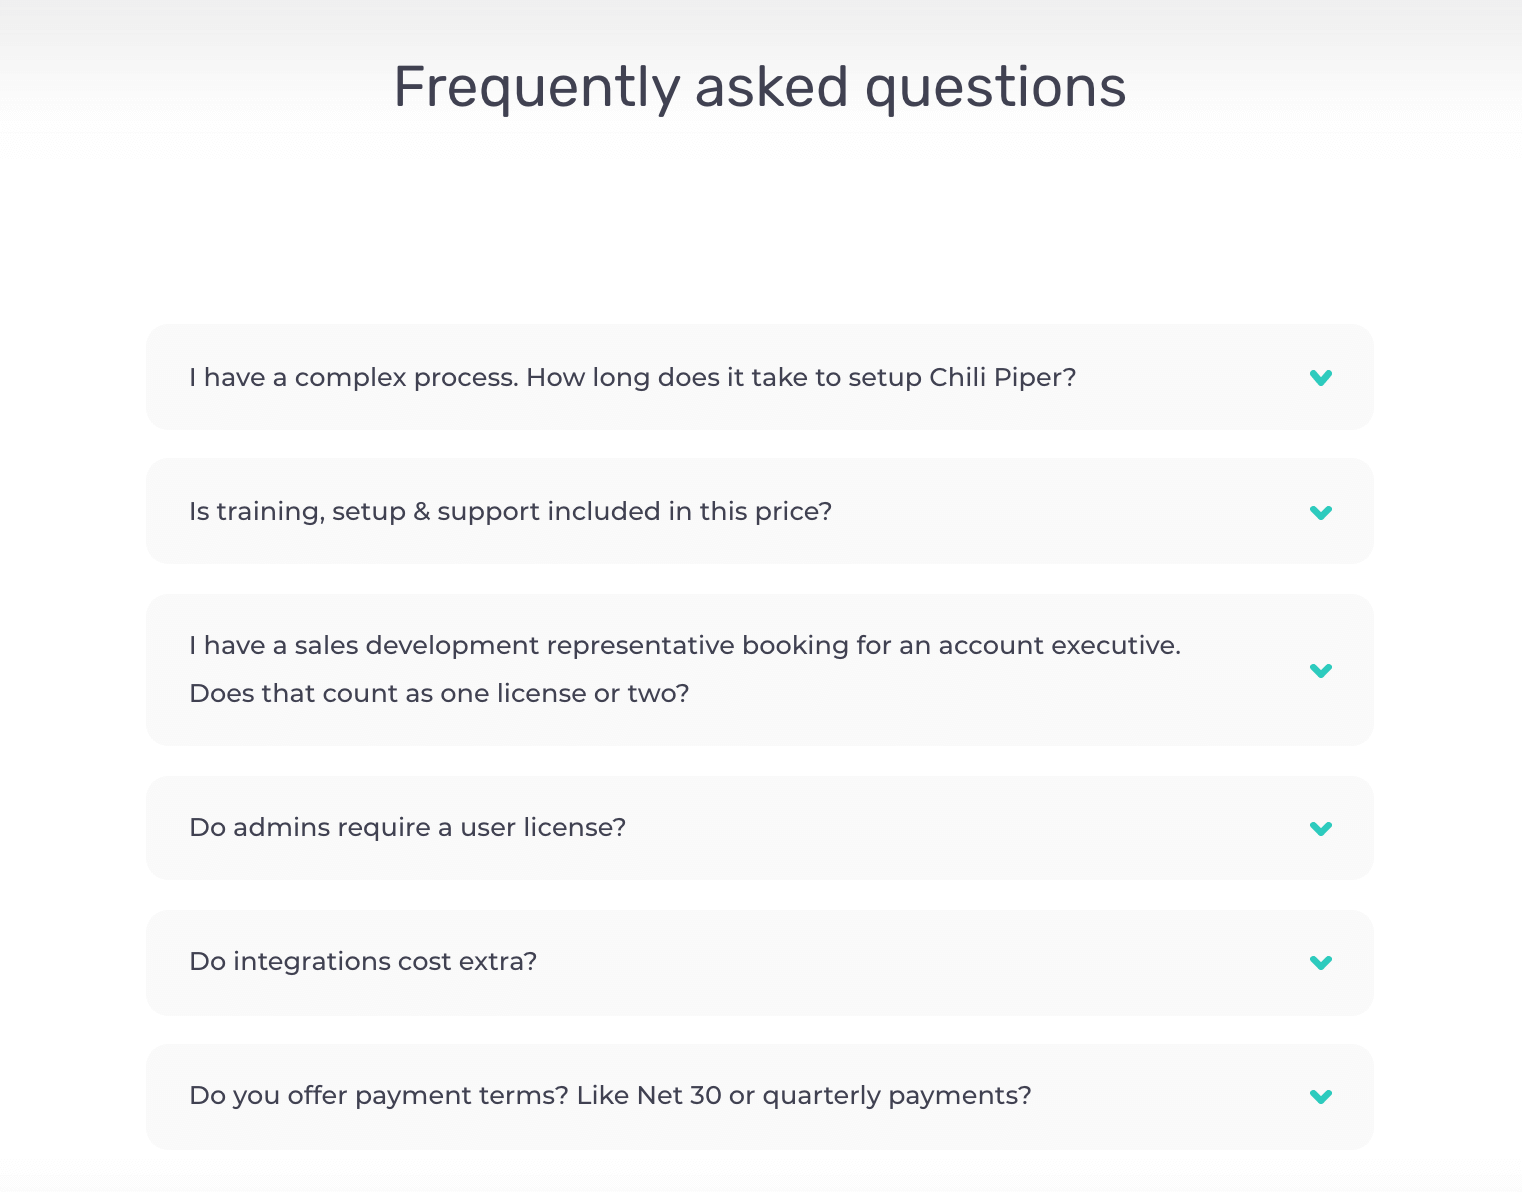The height and width of the screenshot is (1192, 1522).
Task: Click the chevron on the sales development representative question
Action: pos(1321,671)
